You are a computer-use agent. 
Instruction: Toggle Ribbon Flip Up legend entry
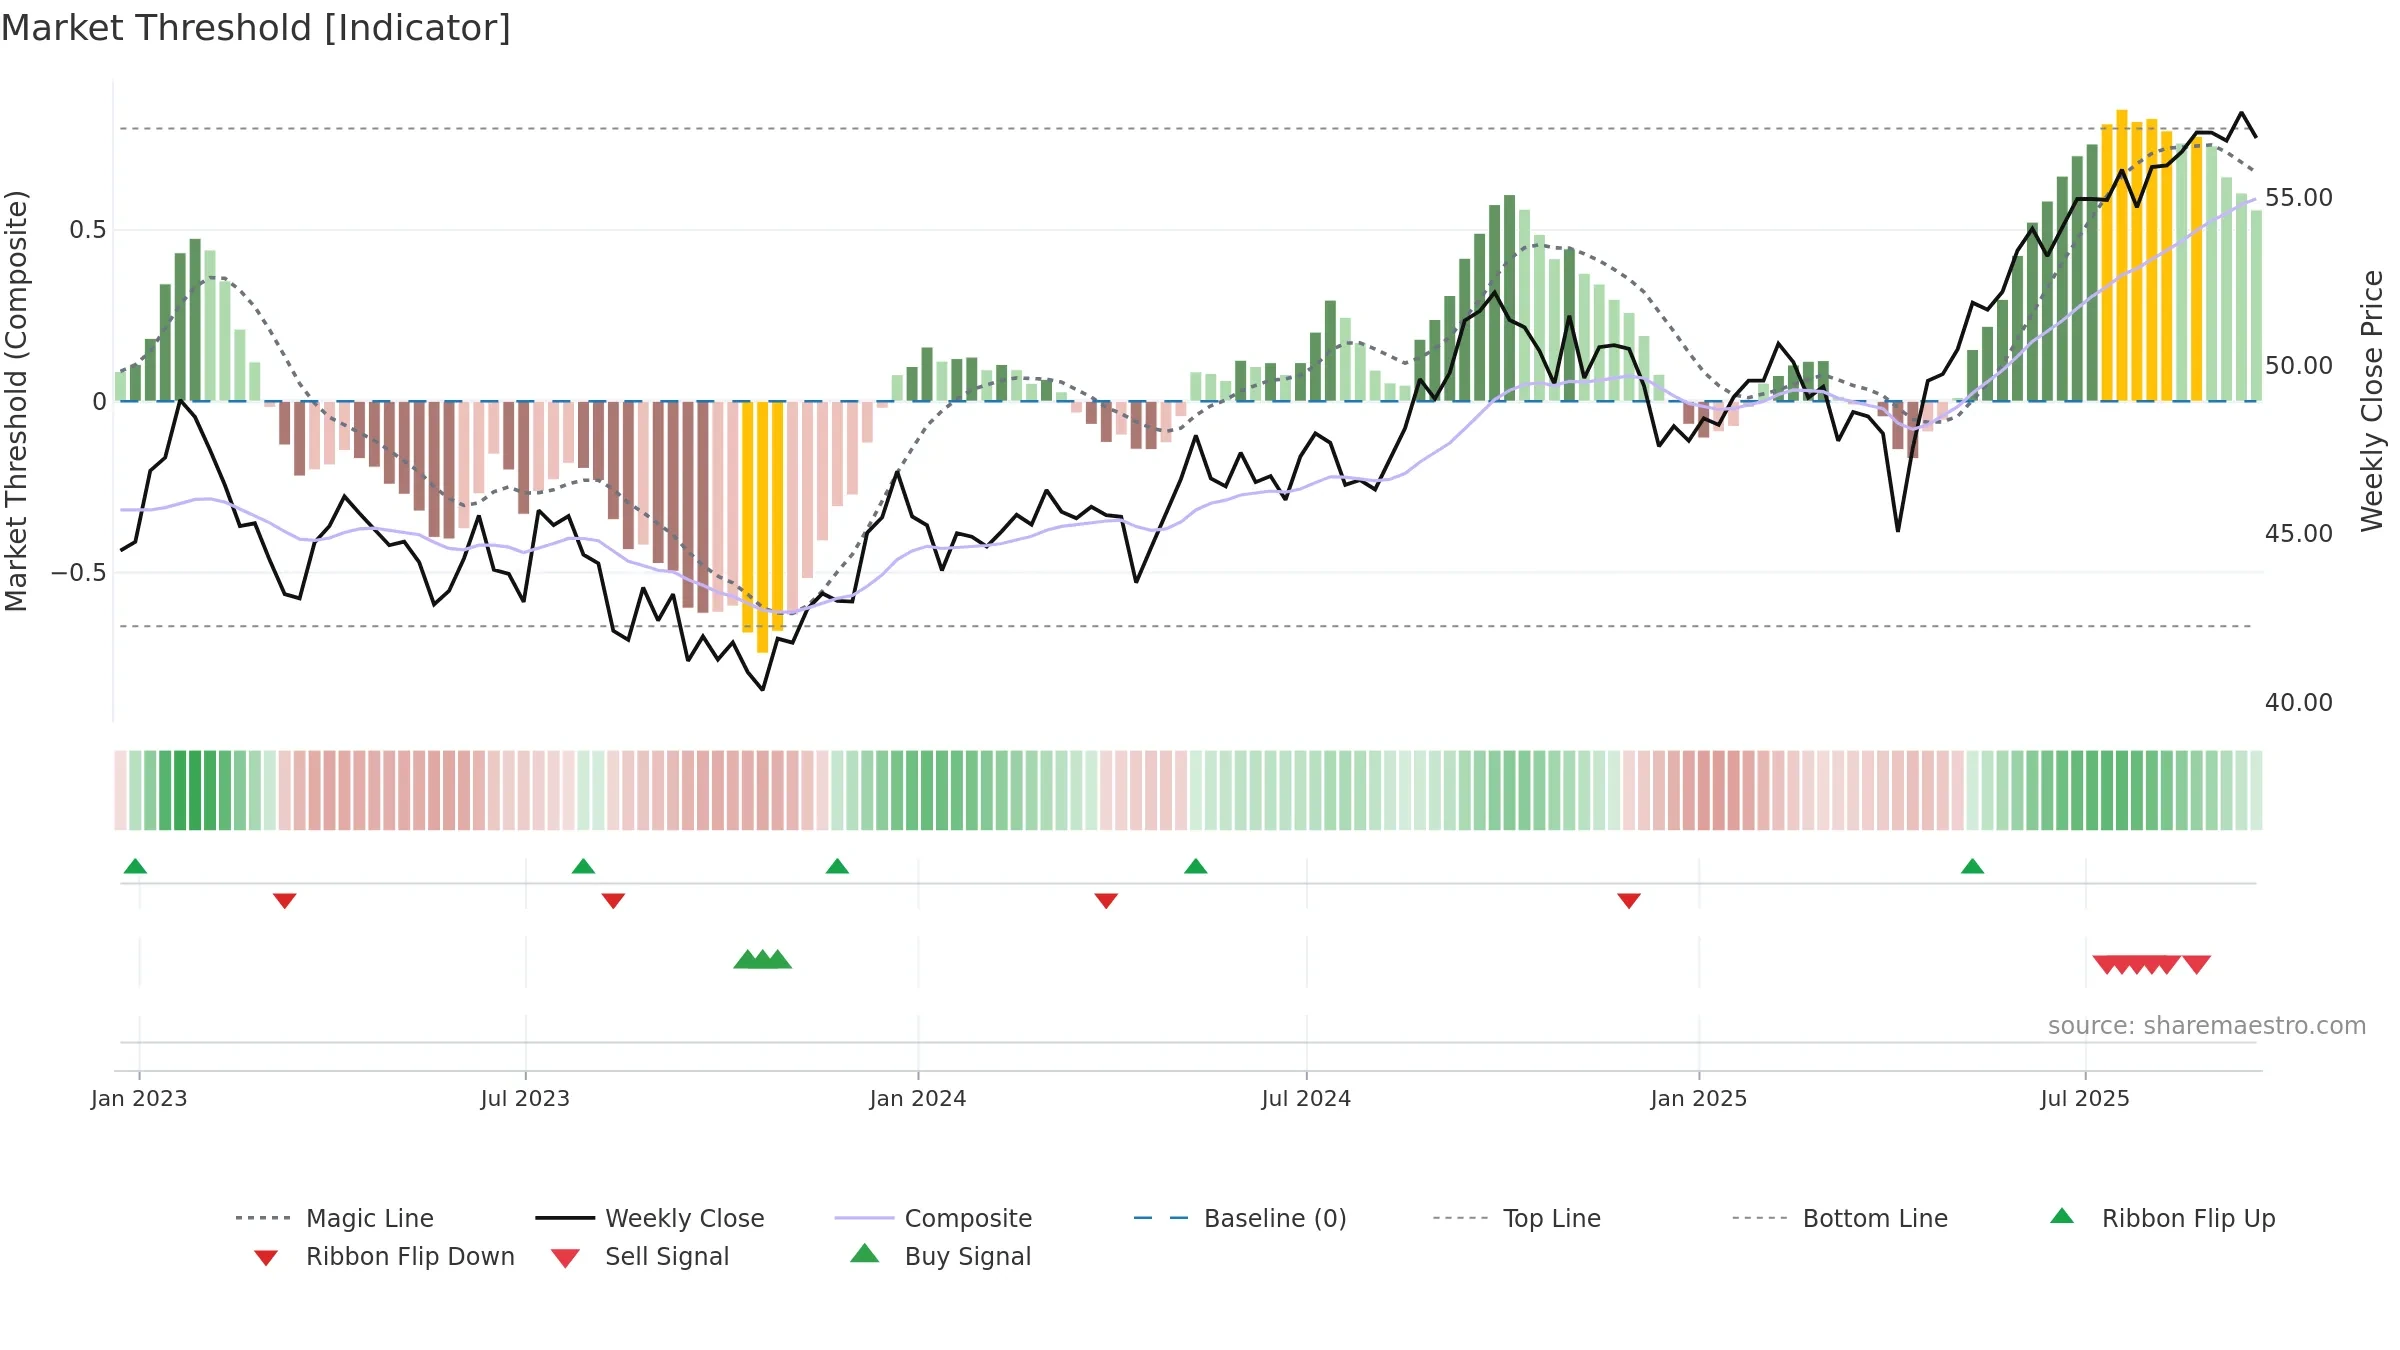point(2162,1218)
